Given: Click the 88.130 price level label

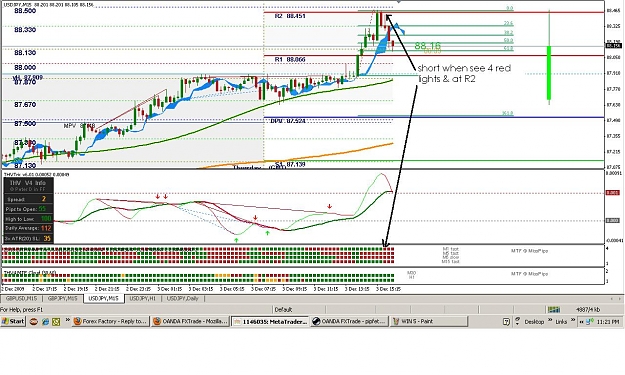Looking at the screenshot, I should (25, 53).
